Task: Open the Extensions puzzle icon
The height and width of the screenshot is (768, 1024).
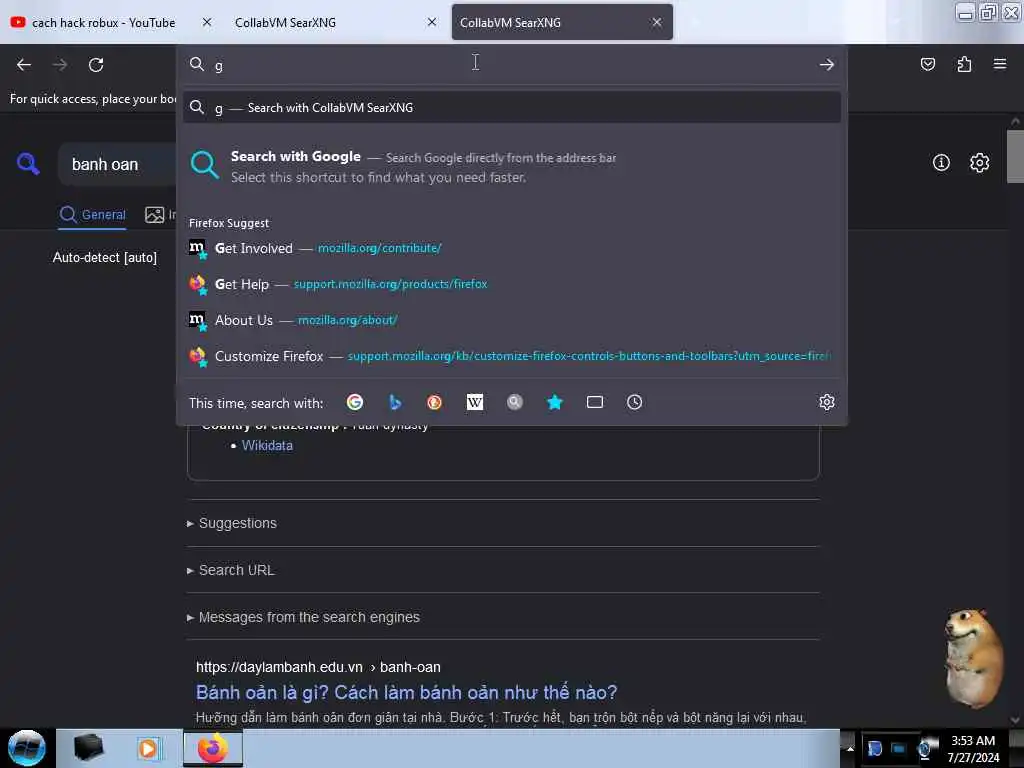Action: click(964, 64)
